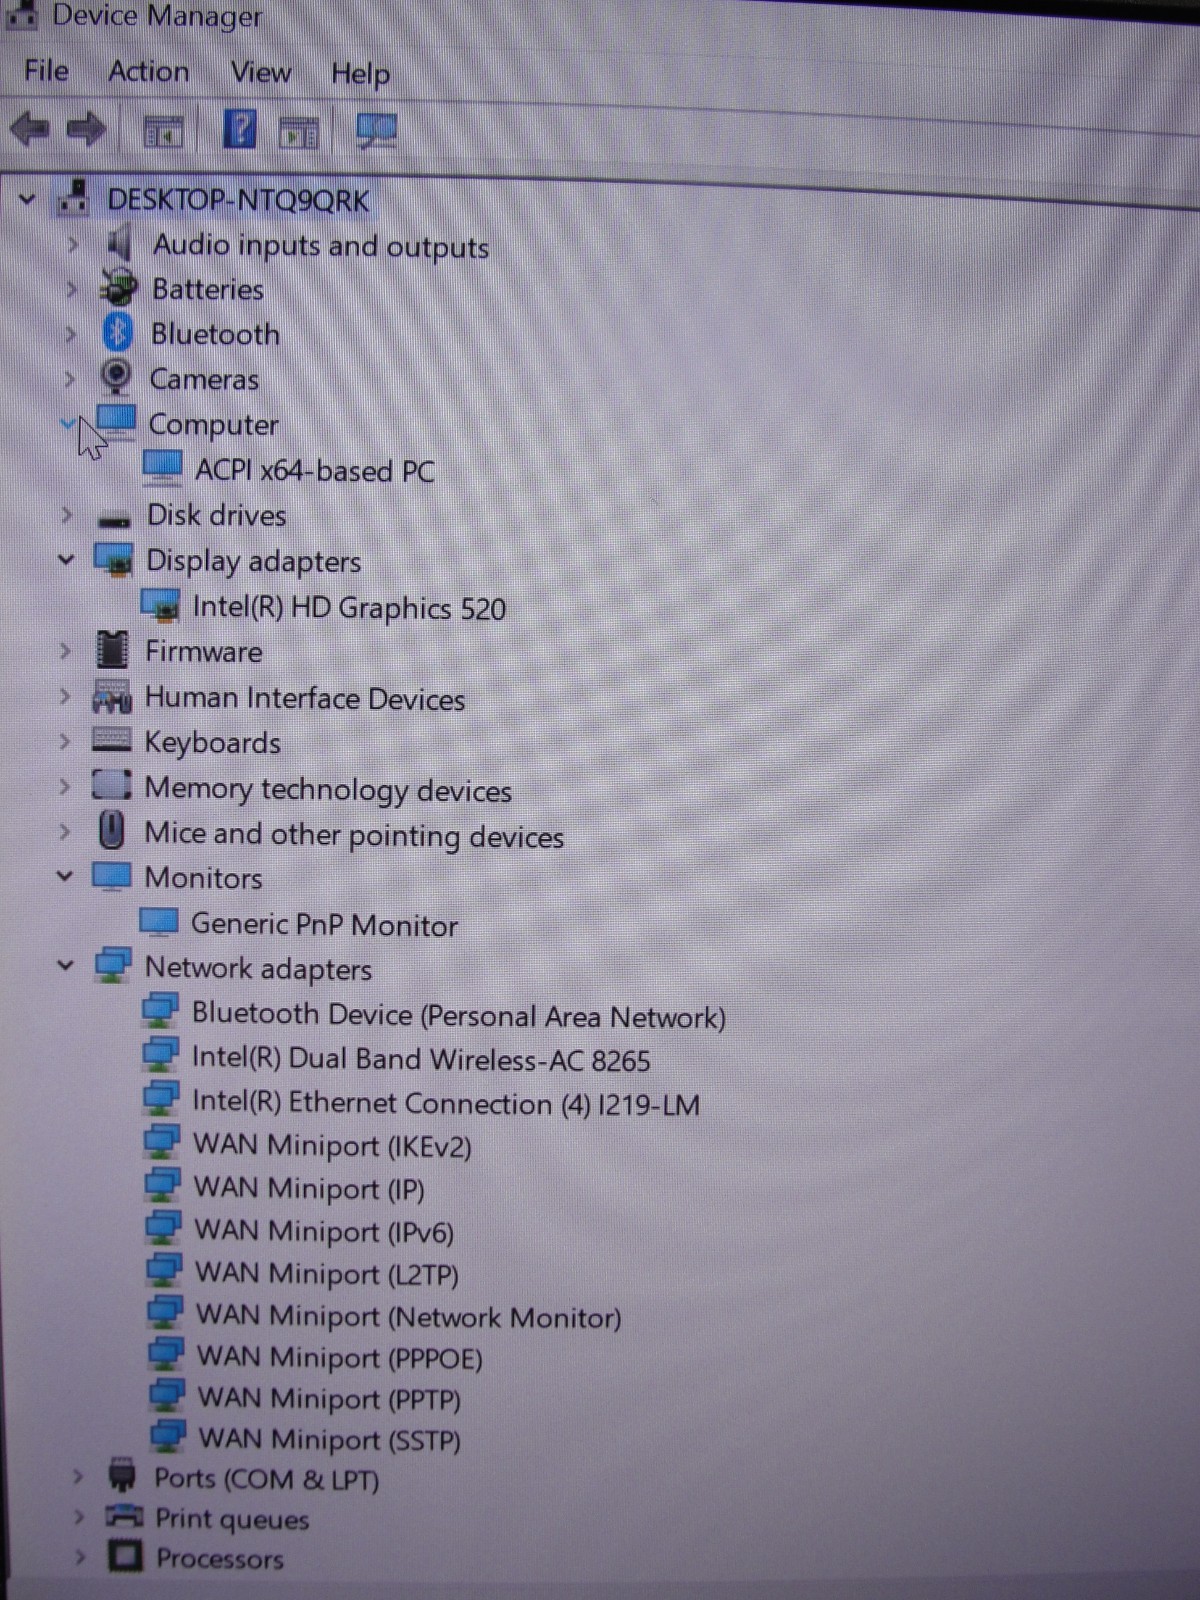This screenshot has height=1600, width=1200.
Task: Select the Bluetooth category label
Action: (215, 334)
